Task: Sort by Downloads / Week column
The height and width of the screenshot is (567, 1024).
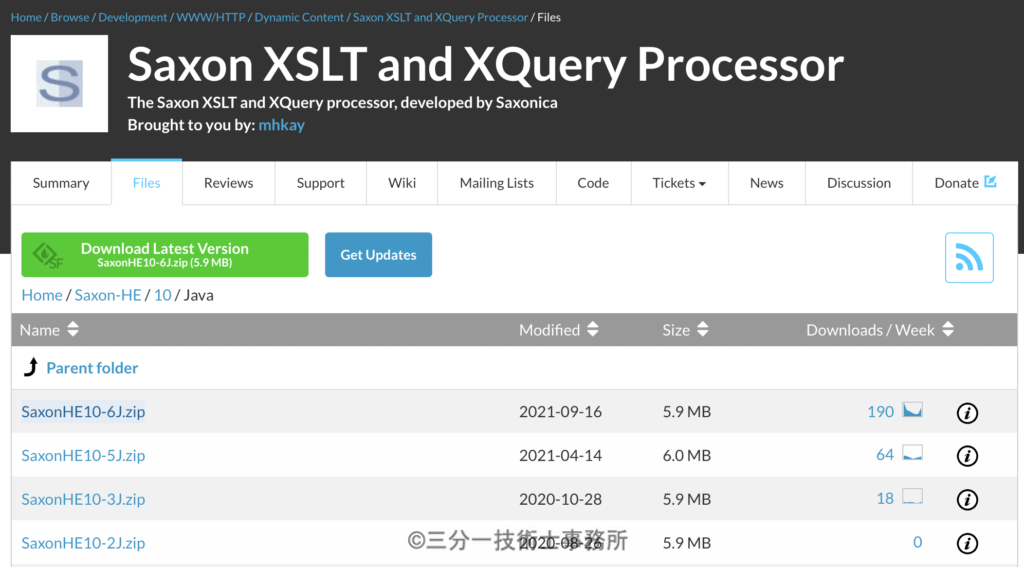Action: pyautogui.click(x=880, y=330)
